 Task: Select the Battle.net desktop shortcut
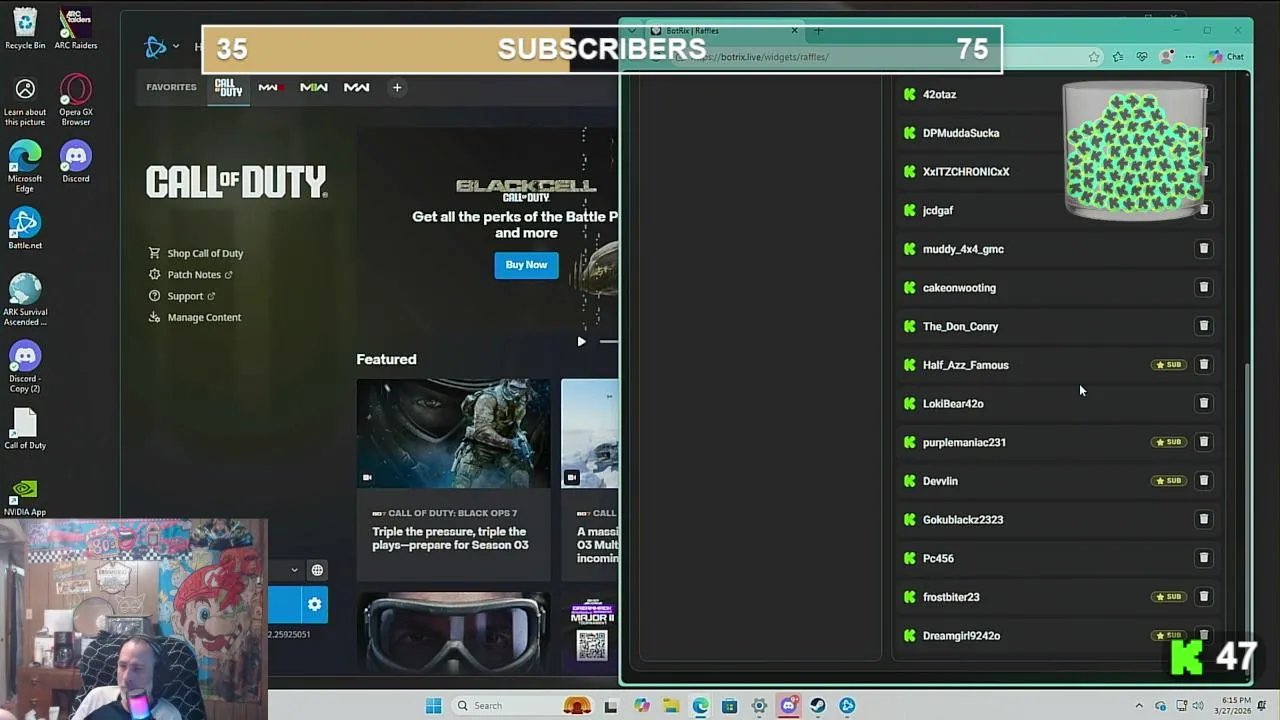25,228
